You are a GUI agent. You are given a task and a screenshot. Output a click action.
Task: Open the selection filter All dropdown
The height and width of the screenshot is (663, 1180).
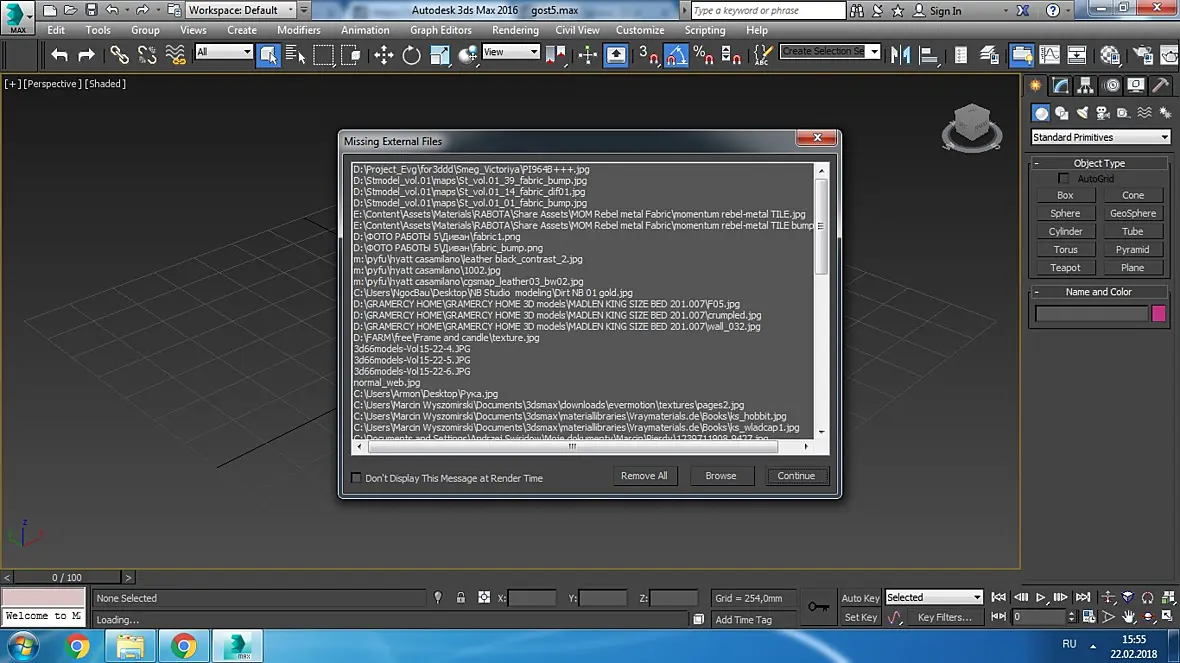[x=224, y=52]
